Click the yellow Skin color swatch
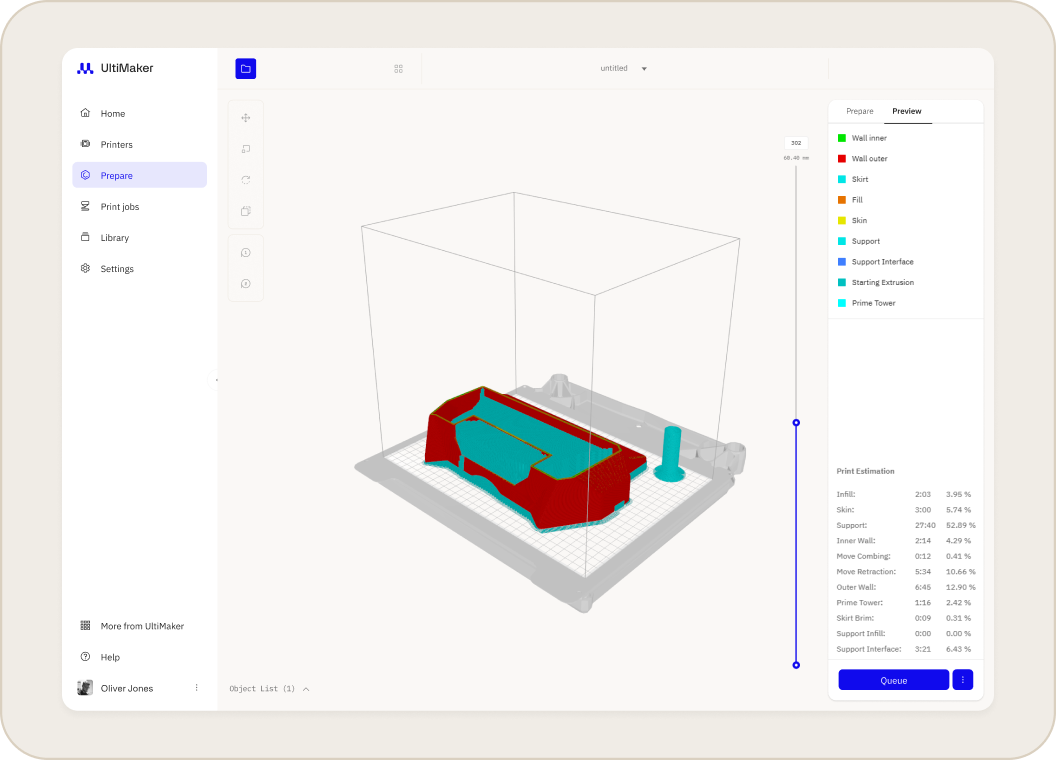Image resolution: width=1056 pixels, height=760 pixels. pos(842,221)
